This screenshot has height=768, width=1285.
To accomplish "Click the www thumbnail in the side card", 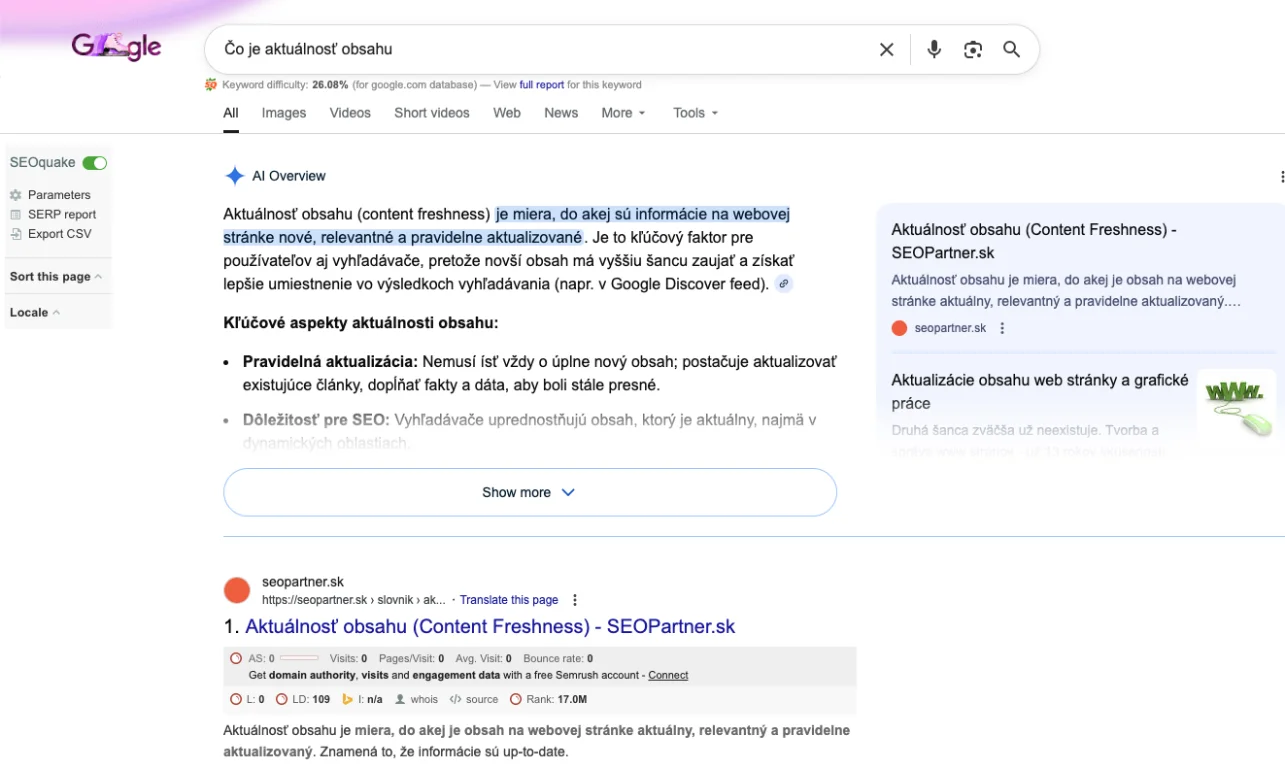I will click(x=1236, y=405).
